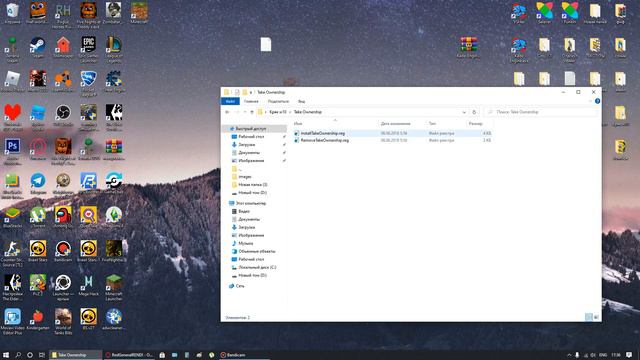This screenshot has width=640, height=360.
Task: Open PvZ 2 desktop shortcut
Action: [x=38, y=285]
